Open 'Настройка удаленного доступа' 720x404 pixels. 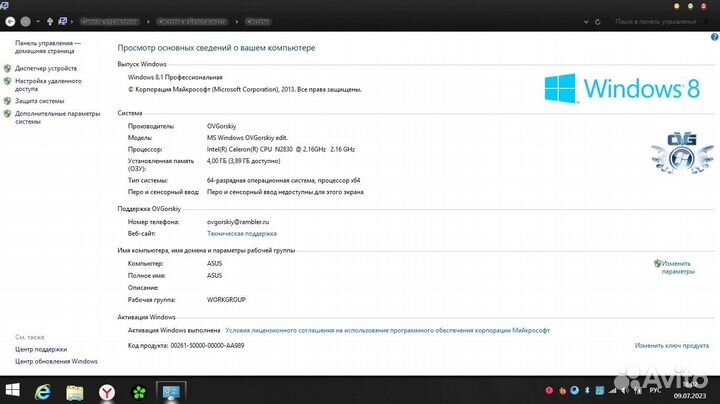48,85
